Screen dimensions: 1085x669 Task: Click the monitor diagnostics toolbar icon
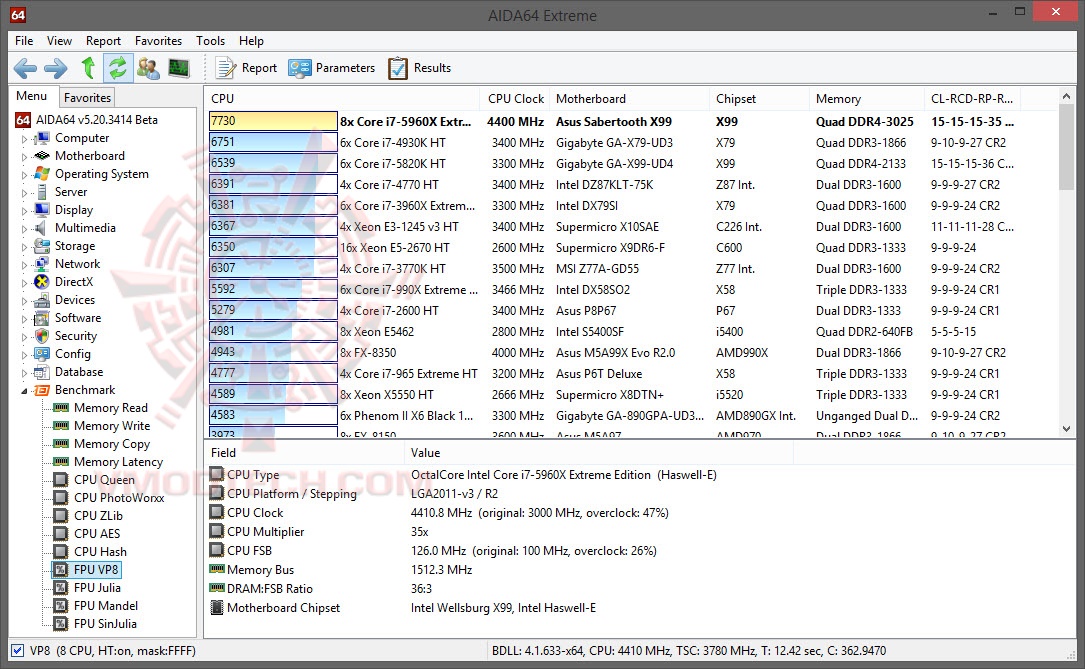coord(179,68)
